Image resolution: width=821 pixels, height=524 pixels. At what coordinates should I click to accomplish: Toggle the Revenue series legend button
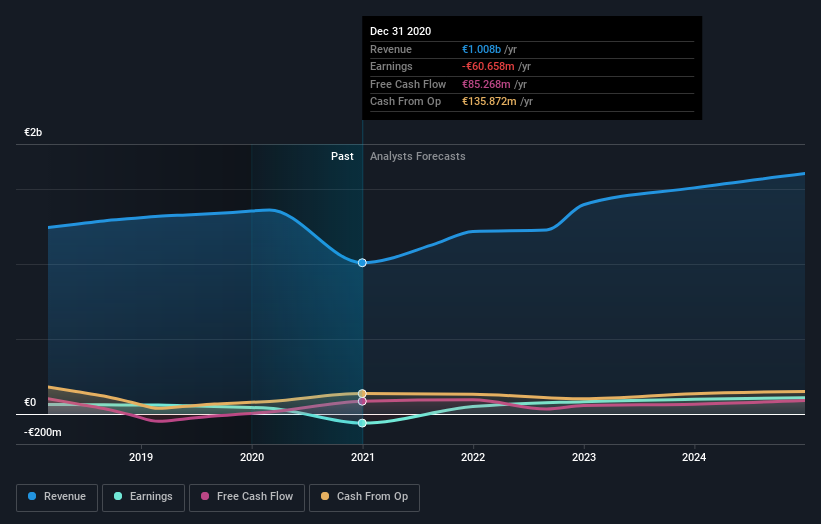pos(57,497)
